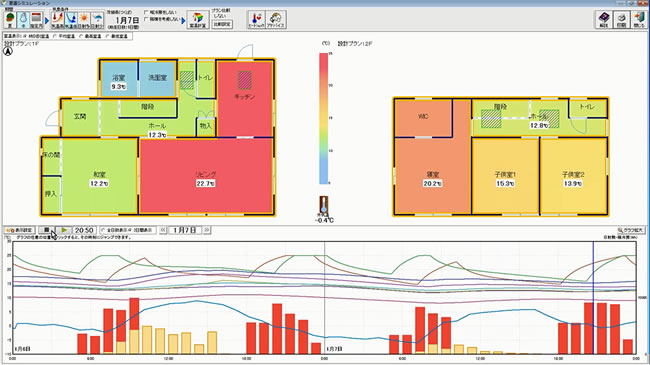650x365 pixels.
Task: Go to the next day arrow
Action: (x=206, y=230)
